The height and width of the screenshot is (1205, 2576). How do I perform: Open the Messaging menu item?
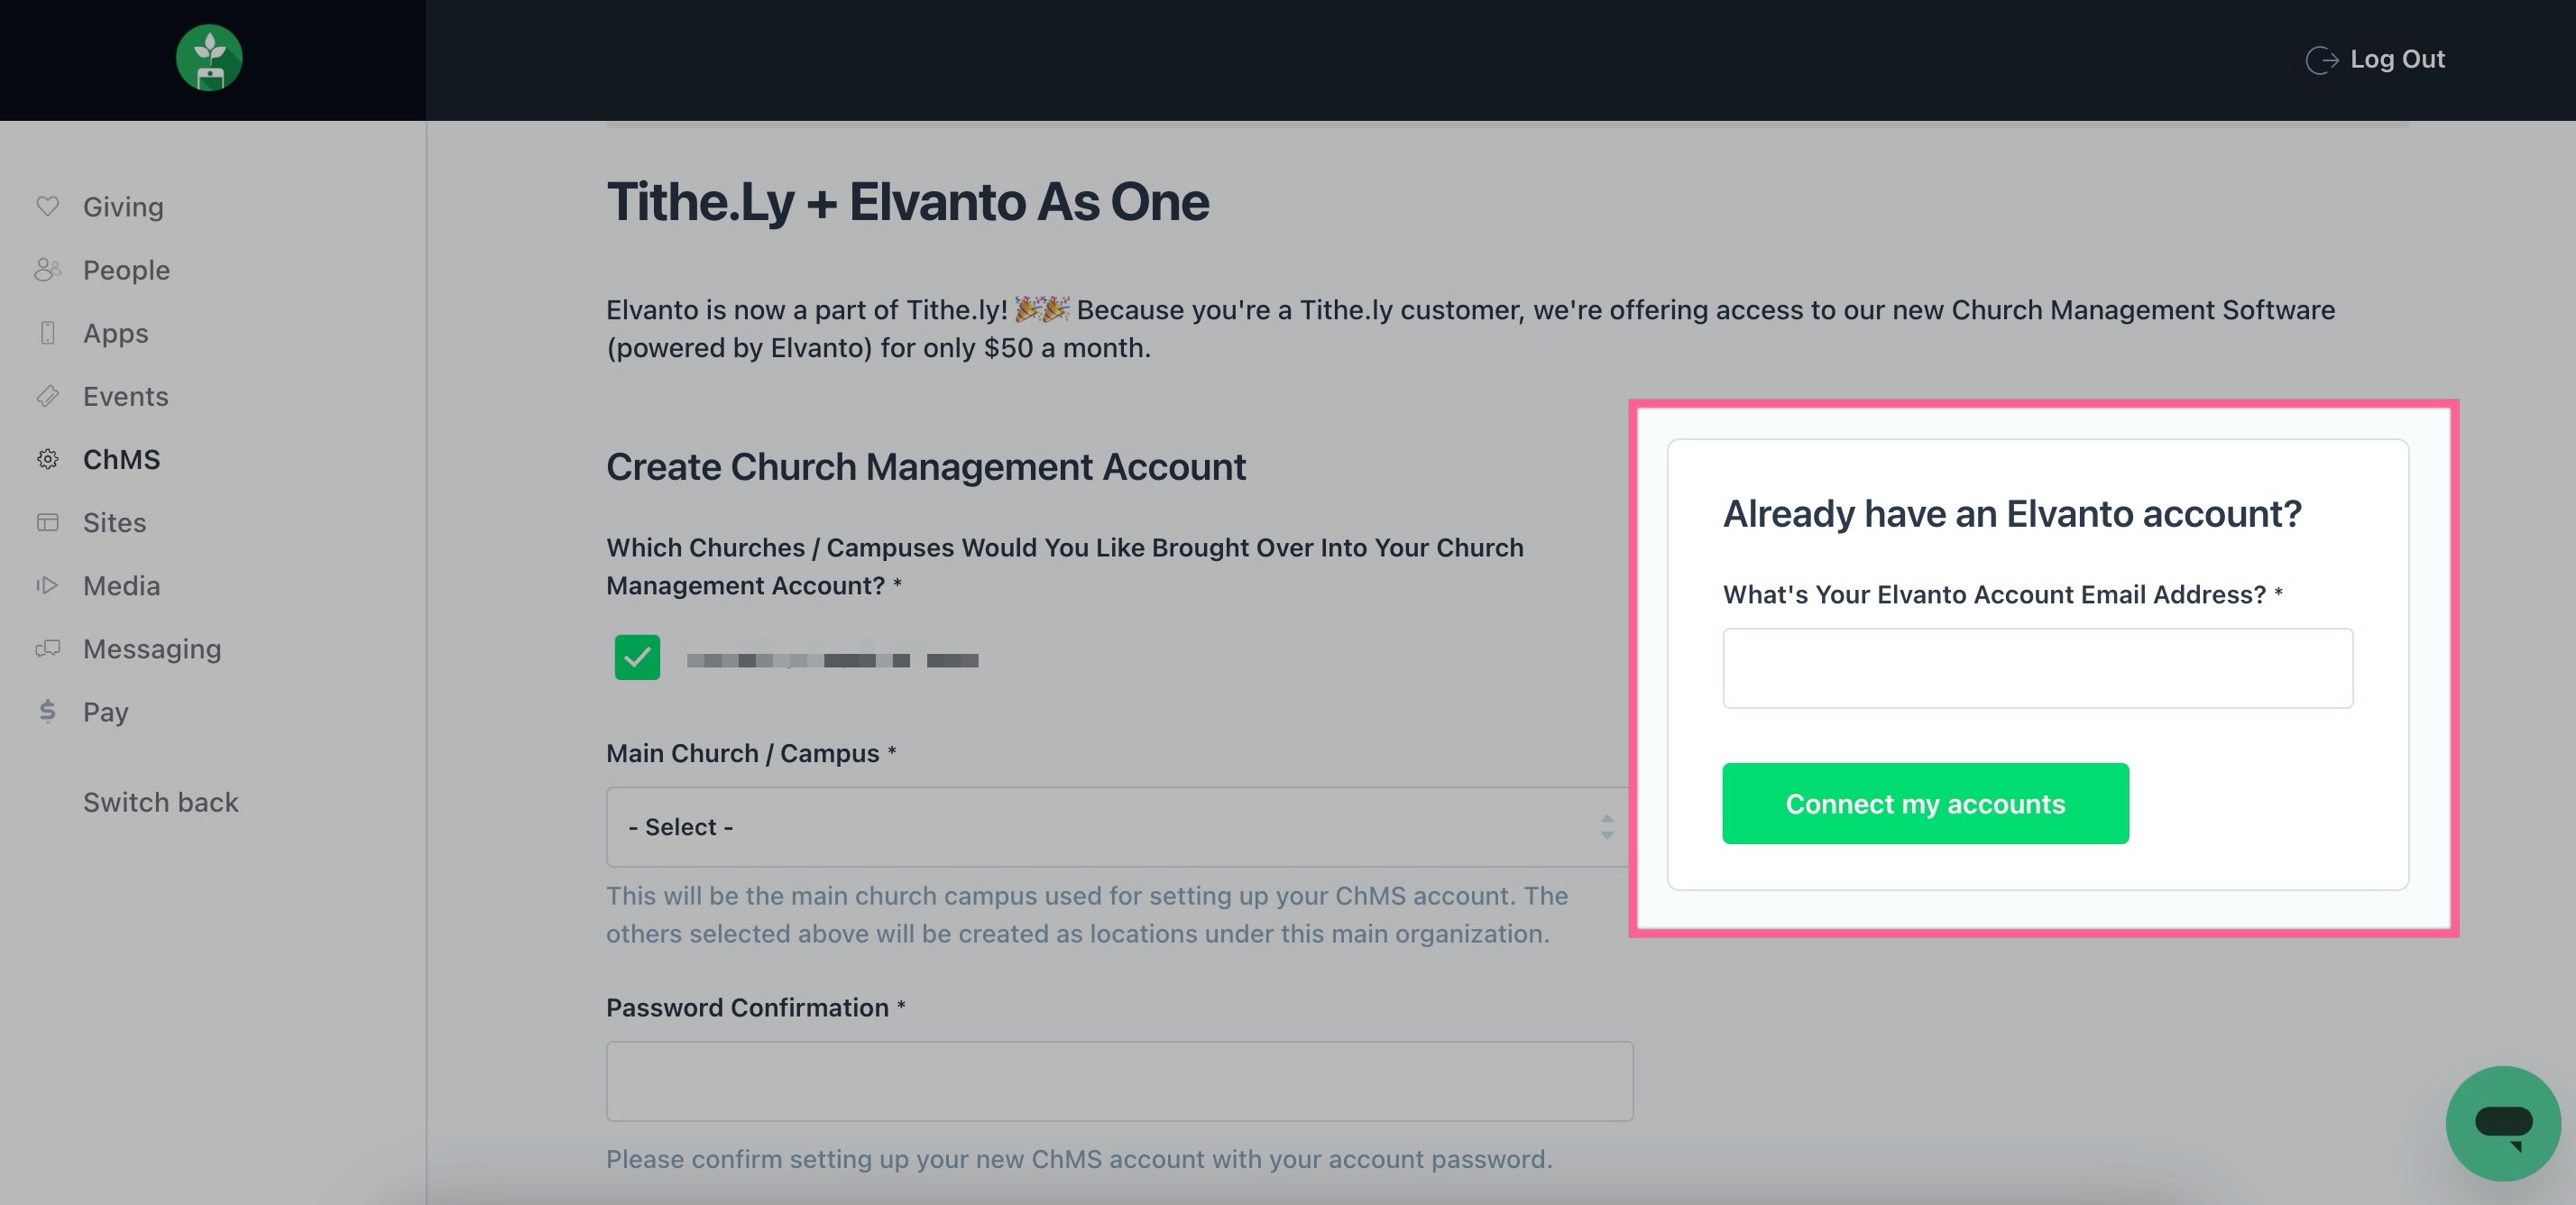(152, 649)
